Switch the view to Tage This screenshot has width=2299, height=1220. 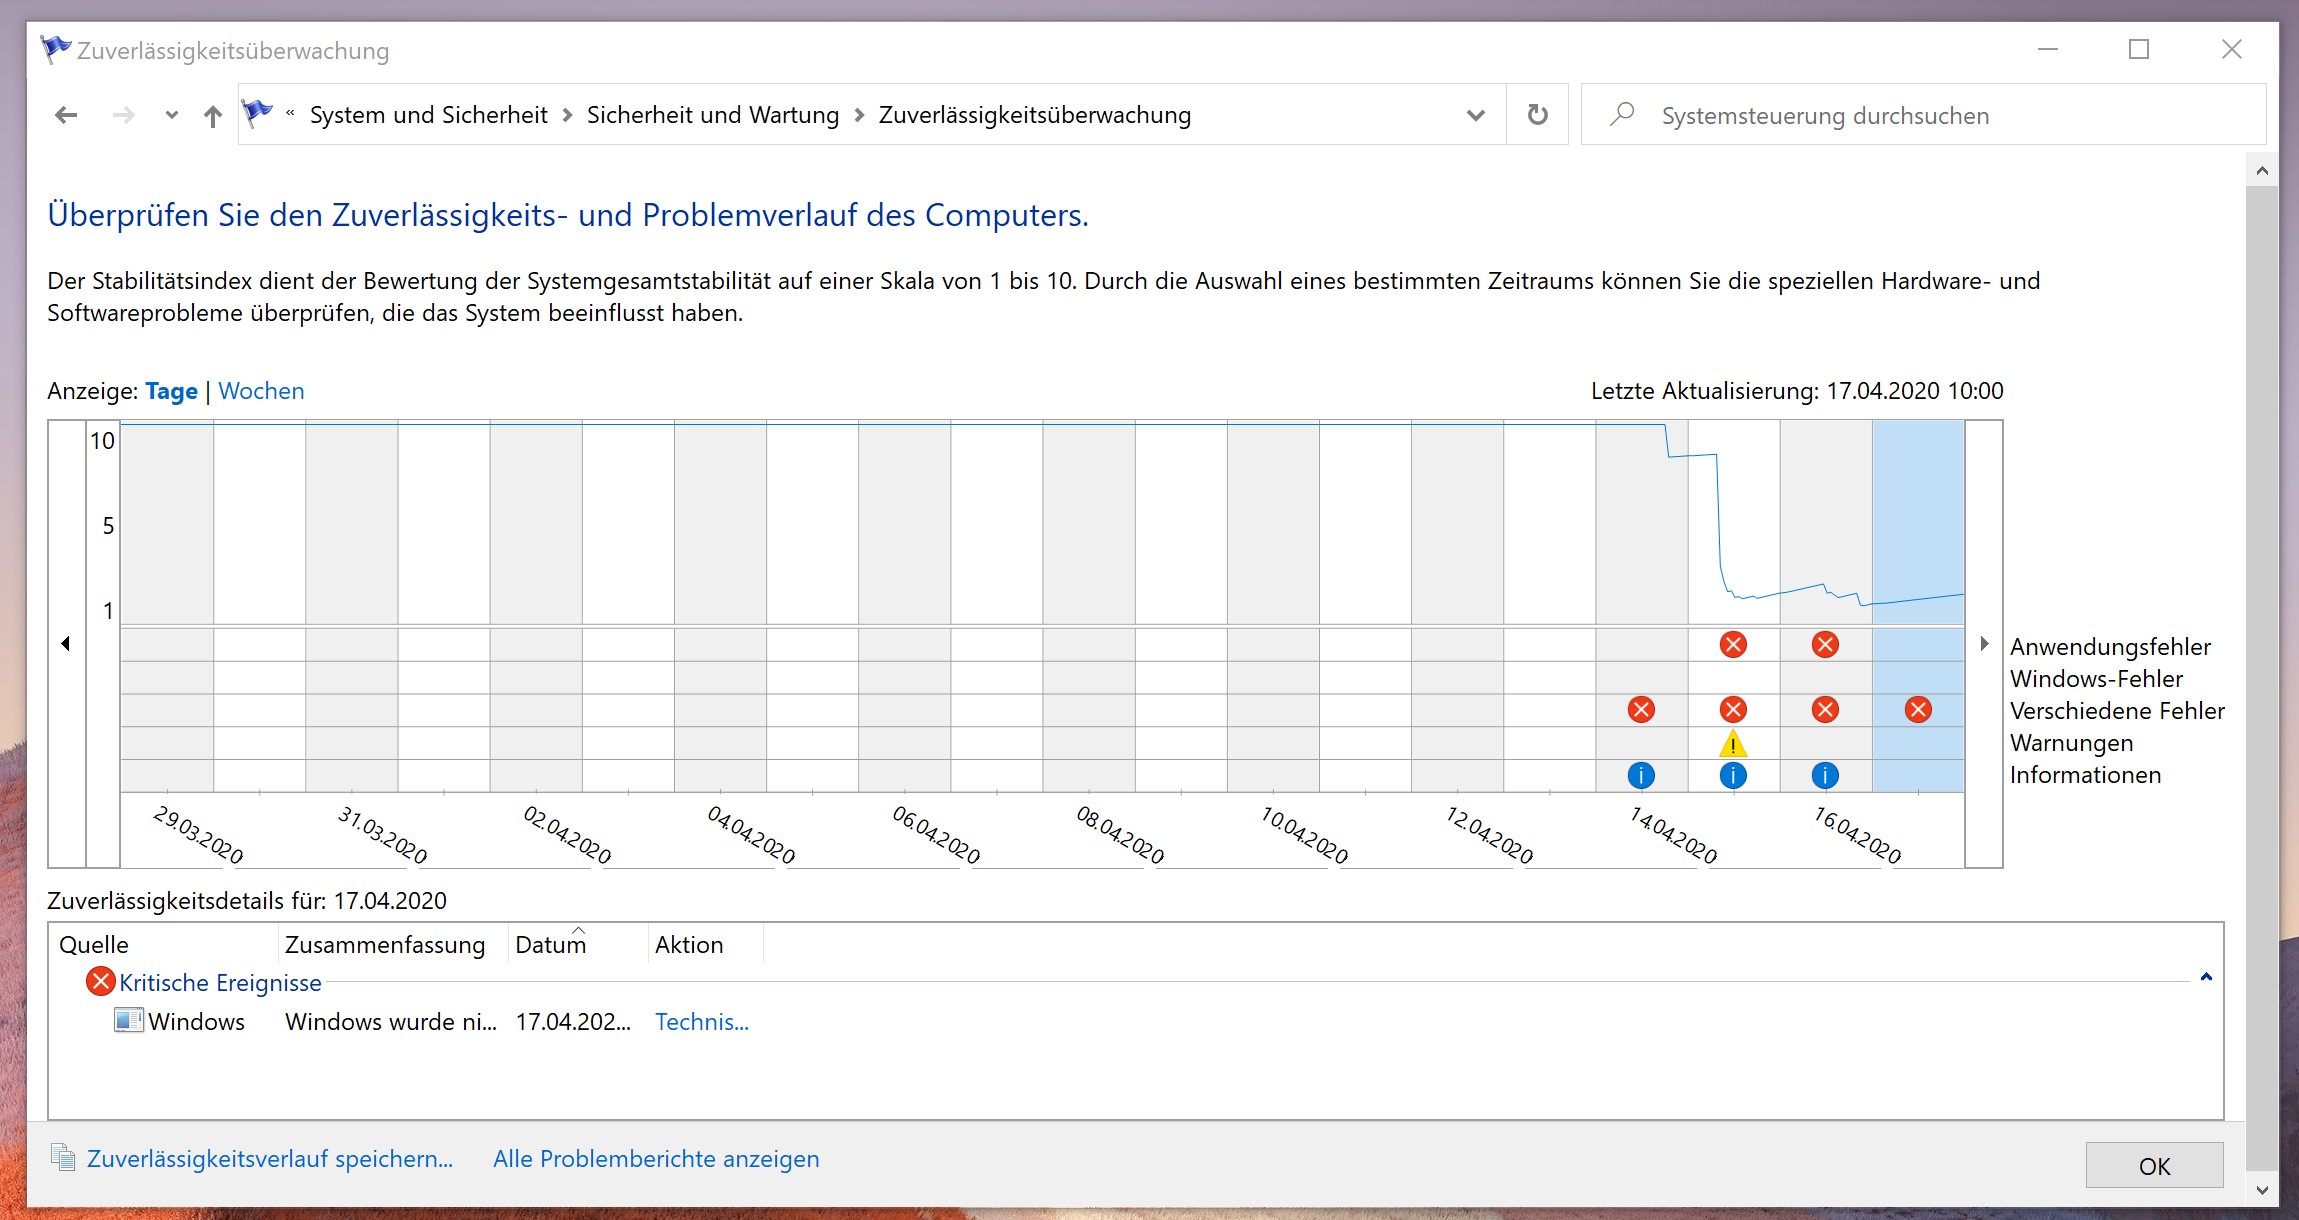171,391
